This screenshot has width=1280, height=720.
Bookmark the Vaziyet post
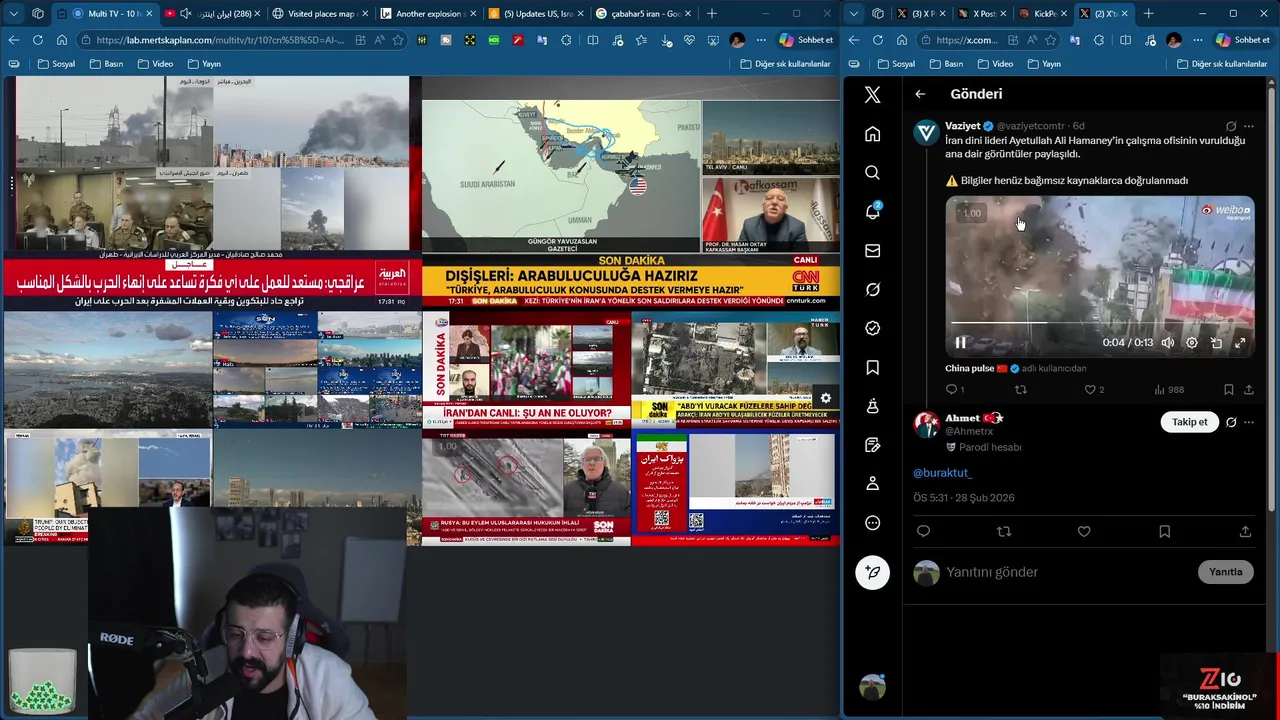[x=1228, y=389]
